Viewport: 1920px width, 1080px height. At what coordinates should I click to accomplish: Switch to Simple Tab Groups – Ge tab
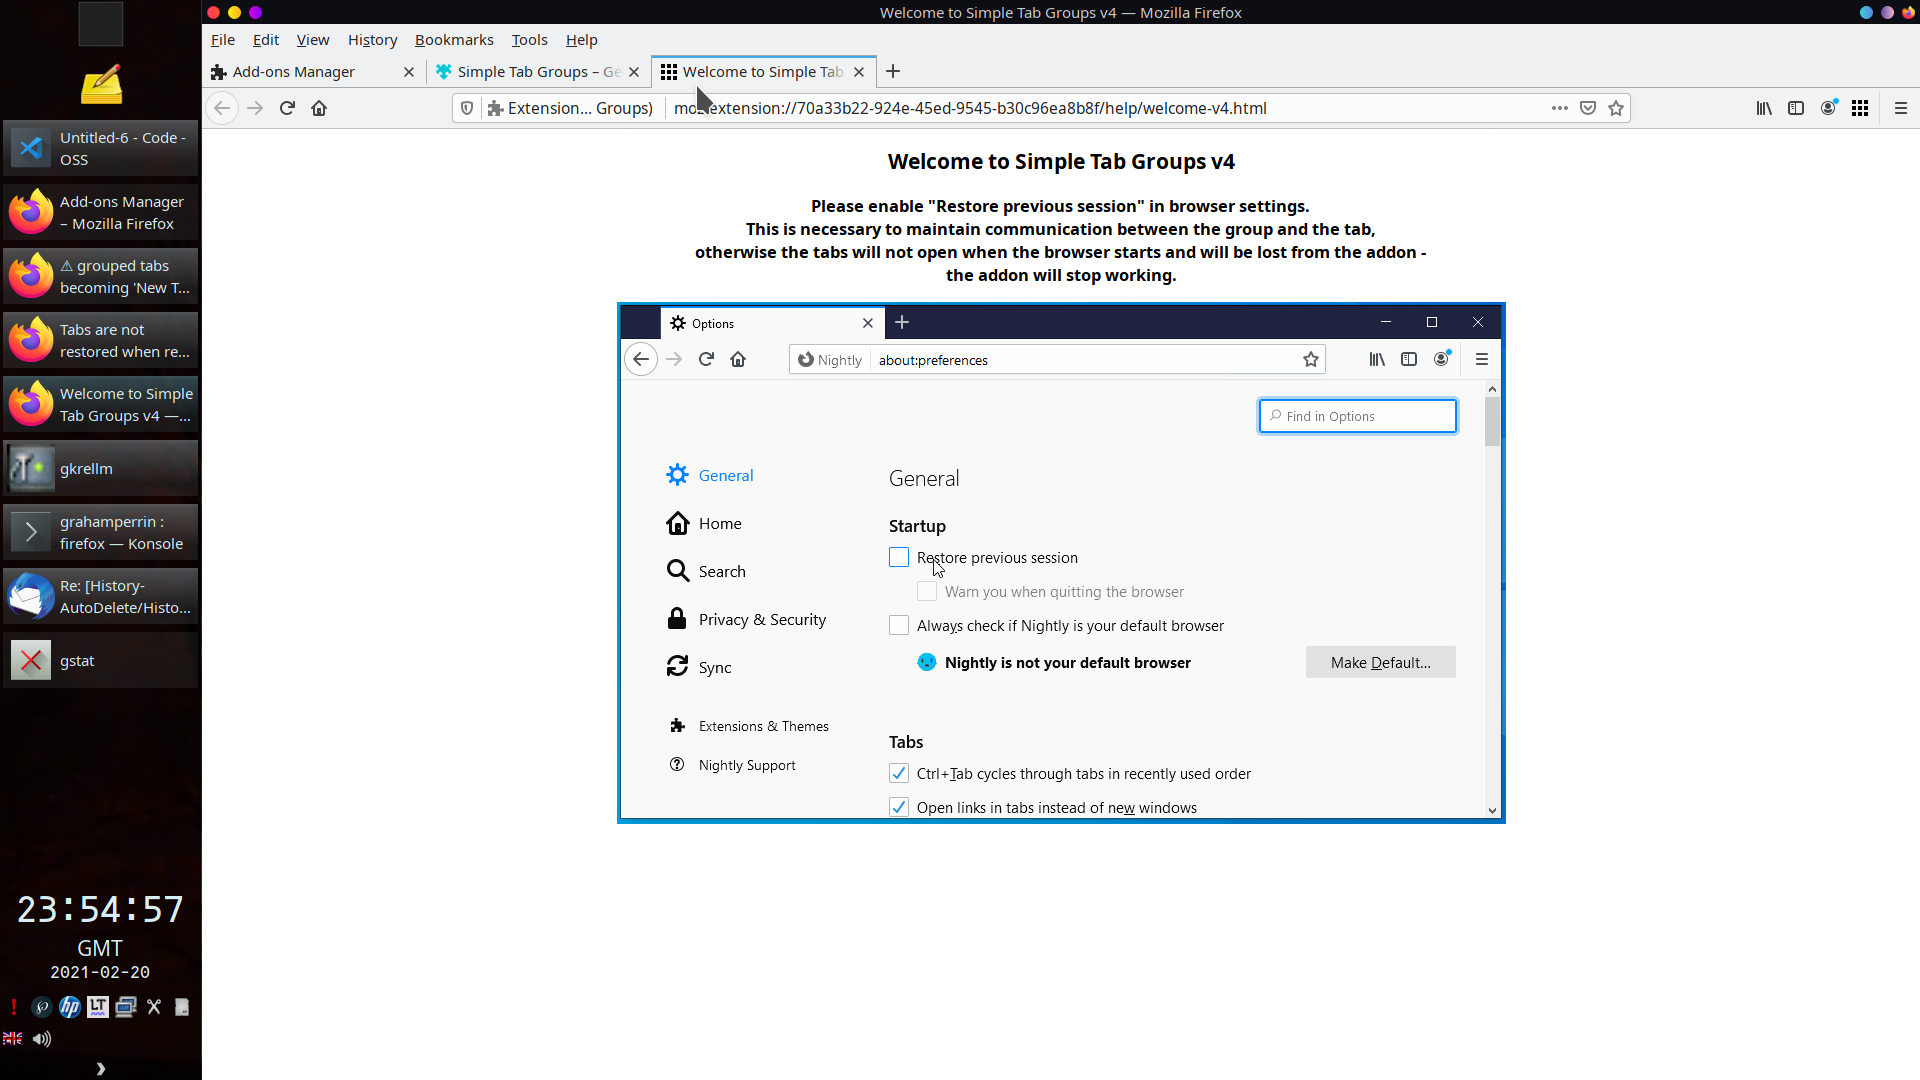click(538, 72)
